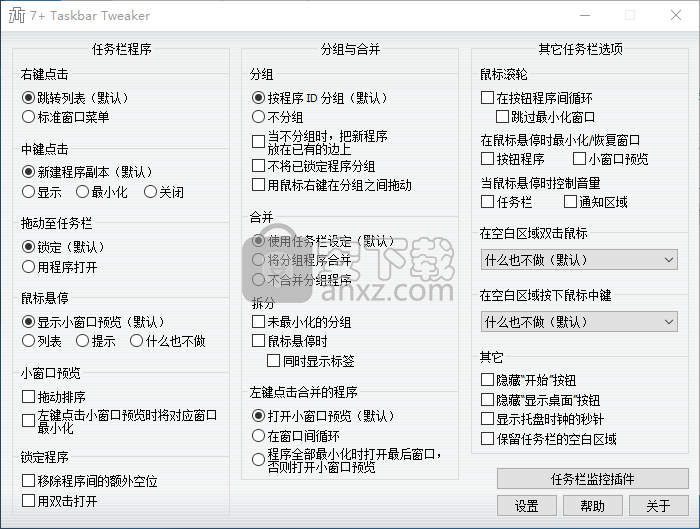Click the 帮助 button

coord(593,506)
